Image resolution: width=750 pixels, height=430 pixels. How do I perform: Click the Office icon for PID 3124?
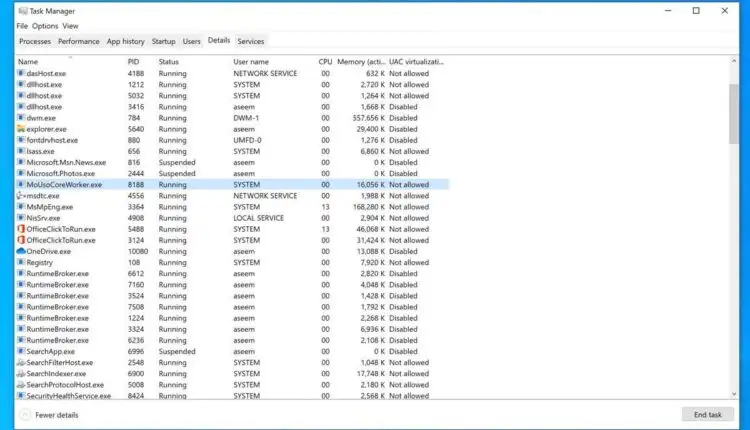click(21, 240)
